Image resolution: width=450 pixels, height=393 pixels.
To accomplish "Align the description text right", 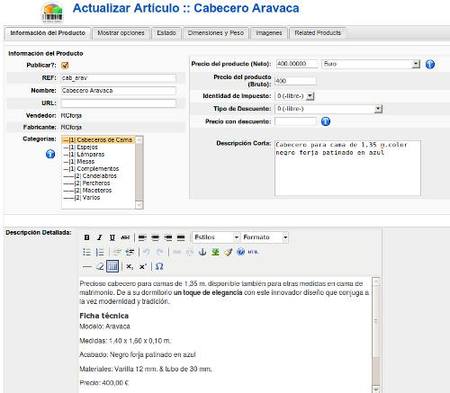I will pyautogui.click(x=168, y=238).
